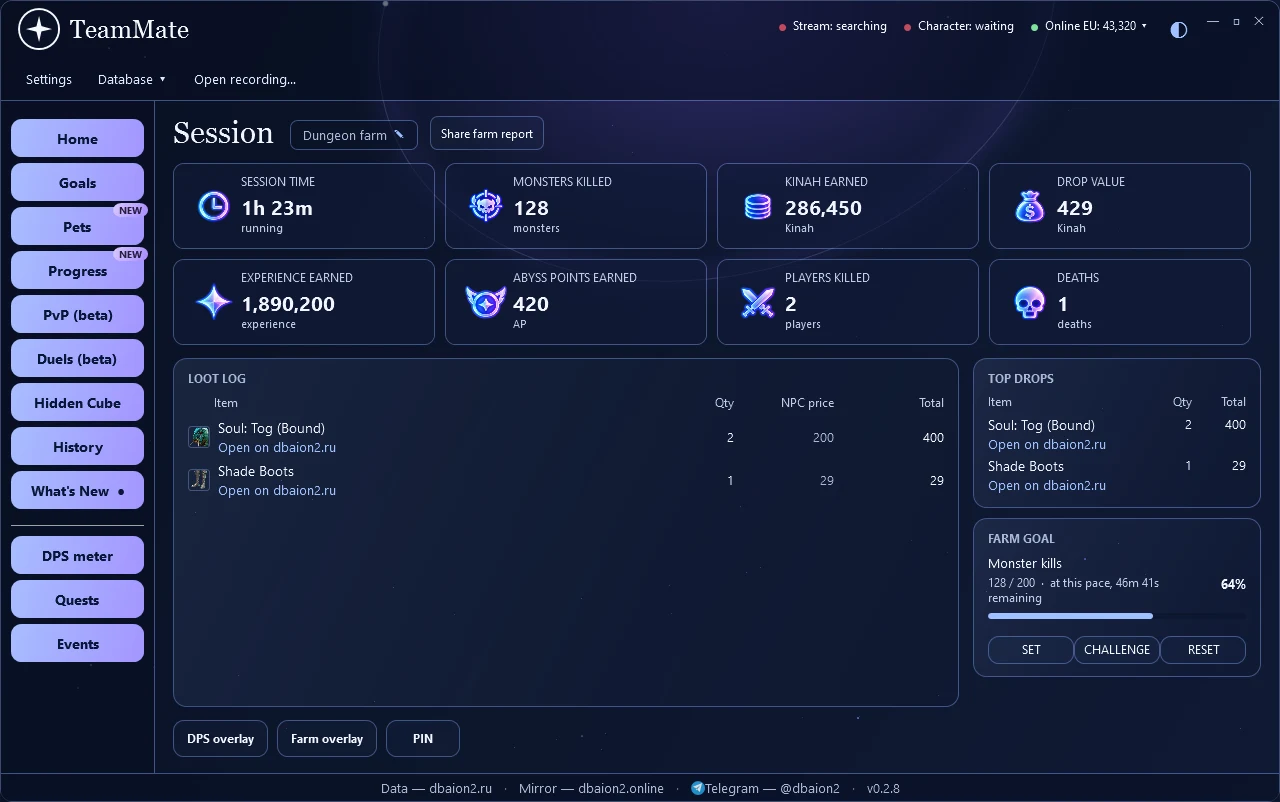
Task: Open What's New in sidebar
Action: click(x=77, y=491)
